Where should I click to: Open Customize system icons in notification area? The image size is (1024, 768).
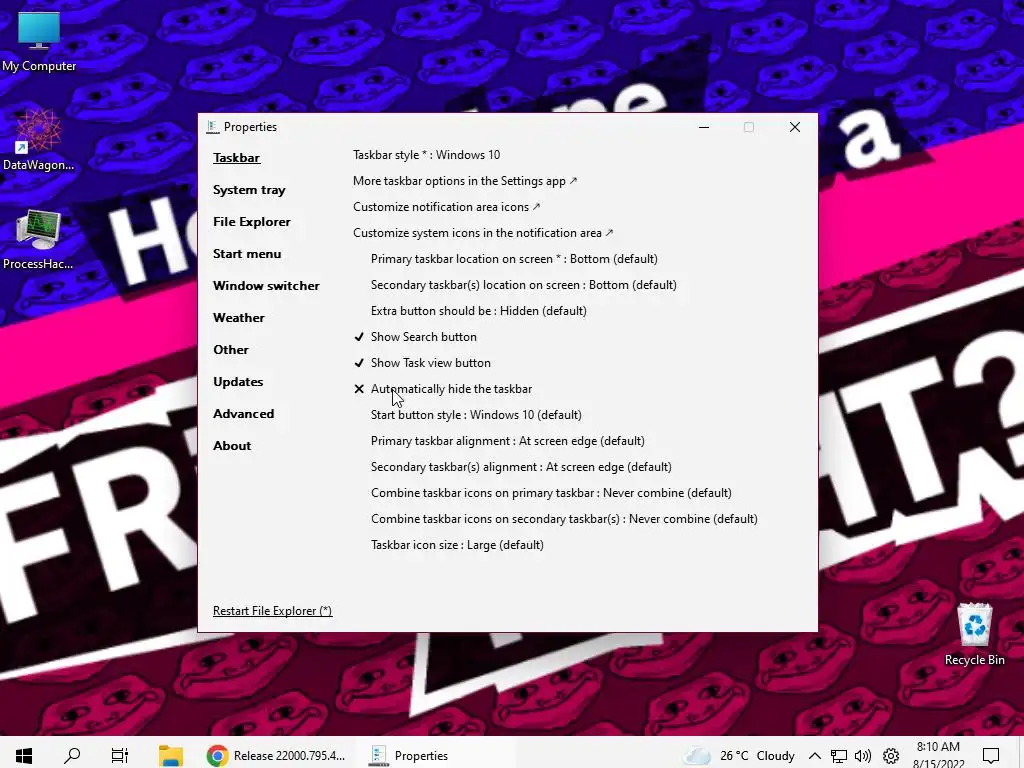pyautogui.click(x=483, y=233)
